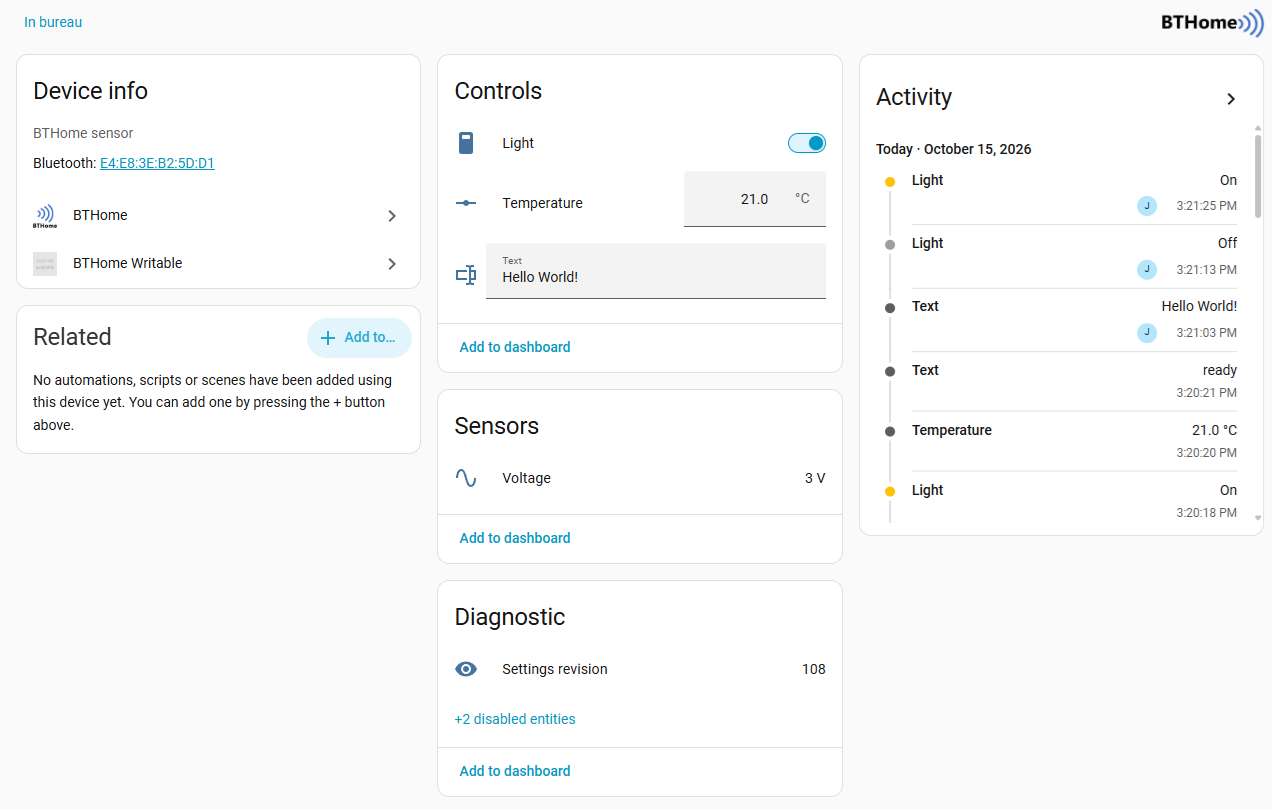This screenshot has width=1272, height=809.
Task: Expand the BTHome integration chevron
Action: (x=392, y=216)
